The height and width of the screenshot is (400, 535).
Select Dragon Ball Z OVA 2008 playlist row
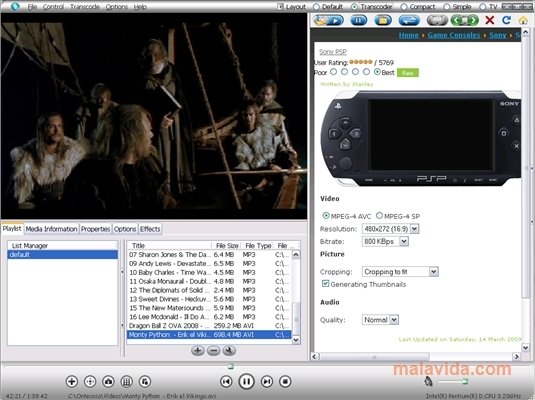point(209,326)
